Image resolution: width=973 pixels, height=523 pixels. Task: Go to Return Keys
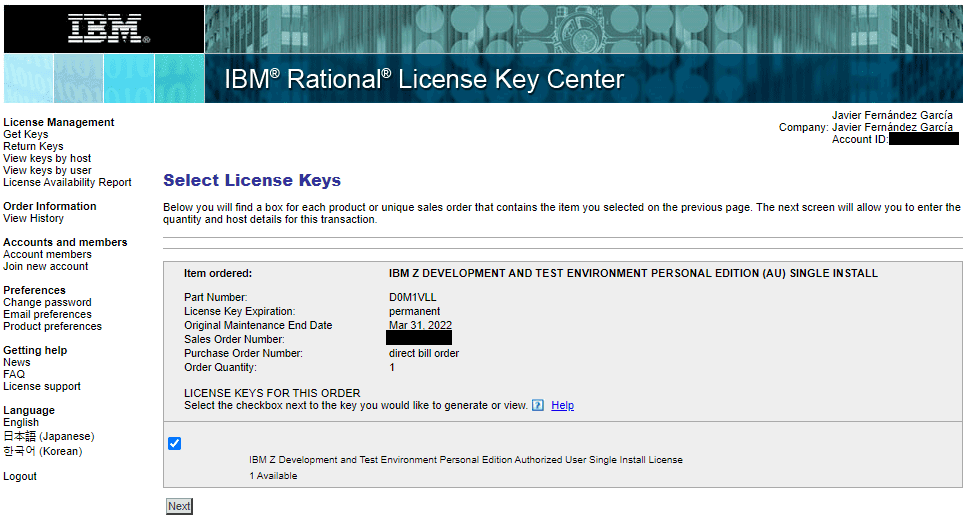[x=33, y=146]
